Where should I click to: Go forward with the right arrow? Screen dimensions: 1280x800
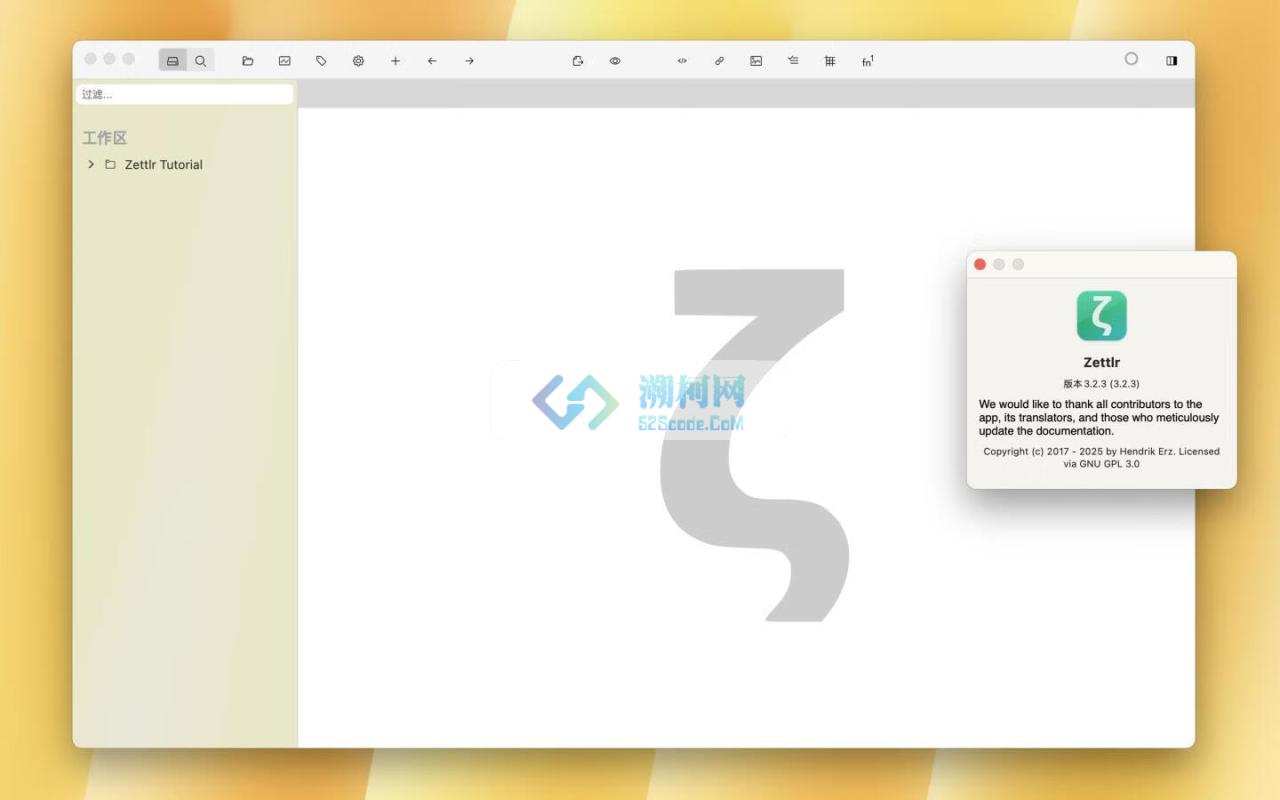click(469, 61)
